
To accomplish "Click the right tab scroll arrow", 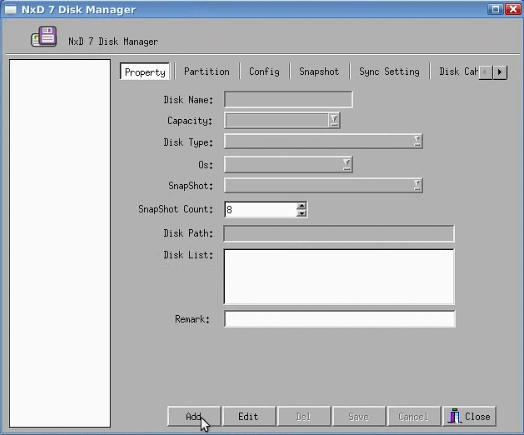I will point(500,72).
